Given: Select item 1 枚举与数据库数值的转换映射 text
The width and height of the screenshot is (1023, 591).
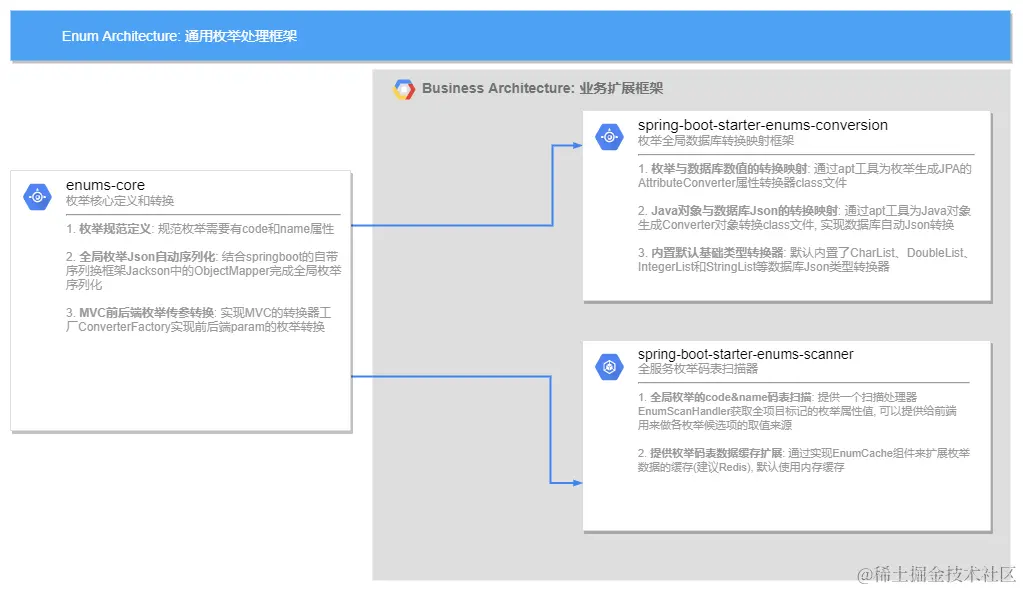Looking at the screenshot, I should point(804,176).
